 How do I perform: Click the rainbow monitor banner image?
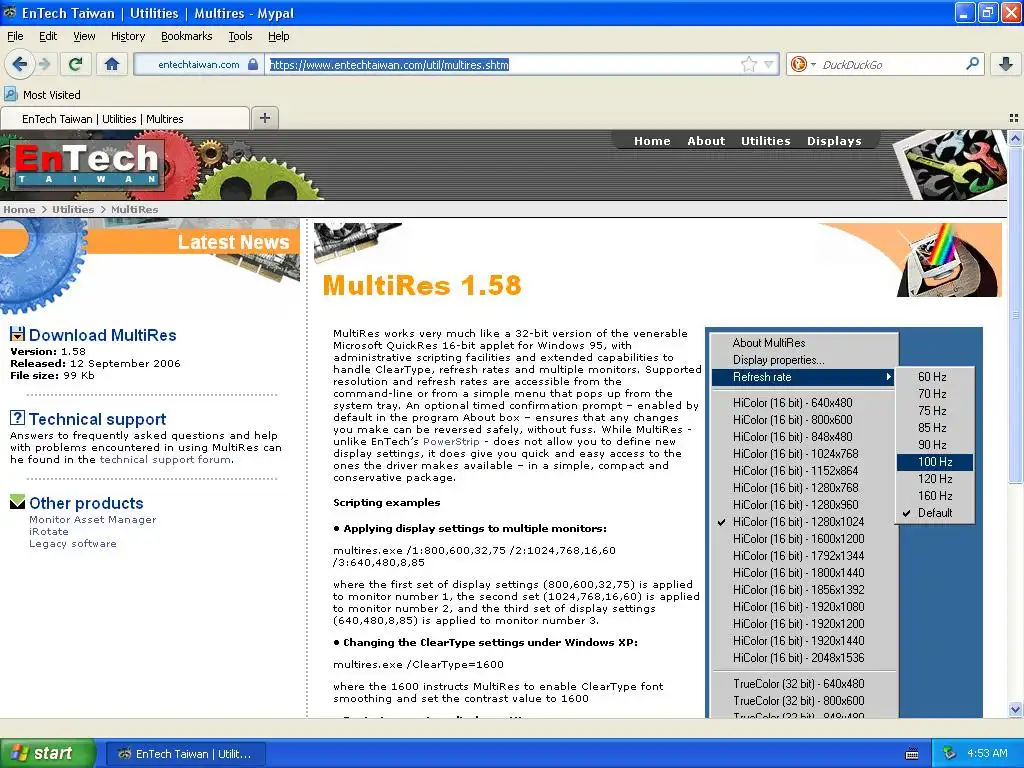(949, 260)
